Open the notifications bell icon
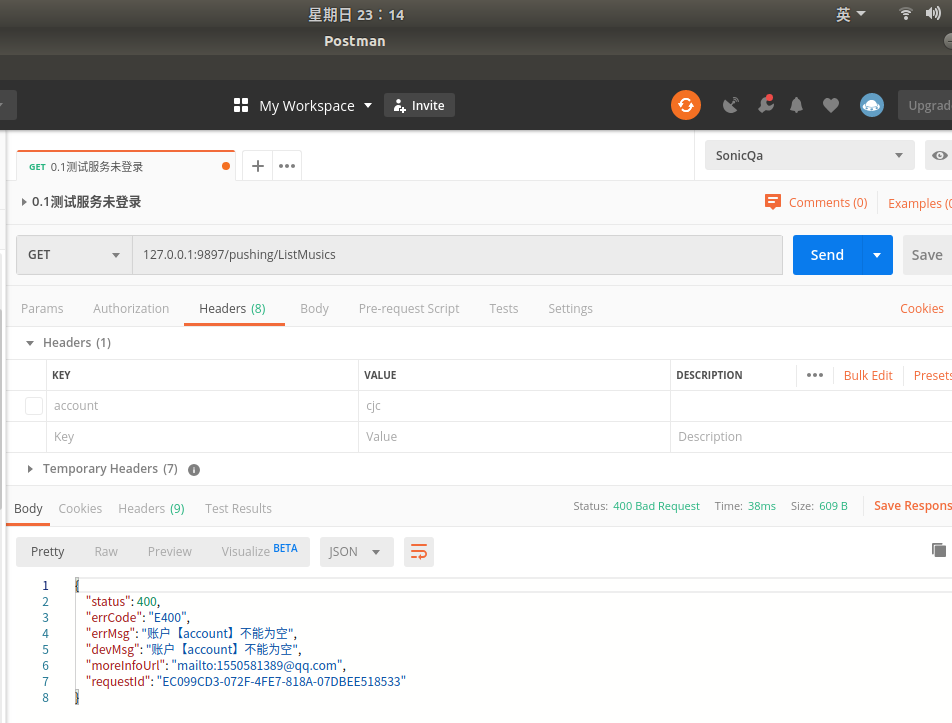 (x=796, y=105)
